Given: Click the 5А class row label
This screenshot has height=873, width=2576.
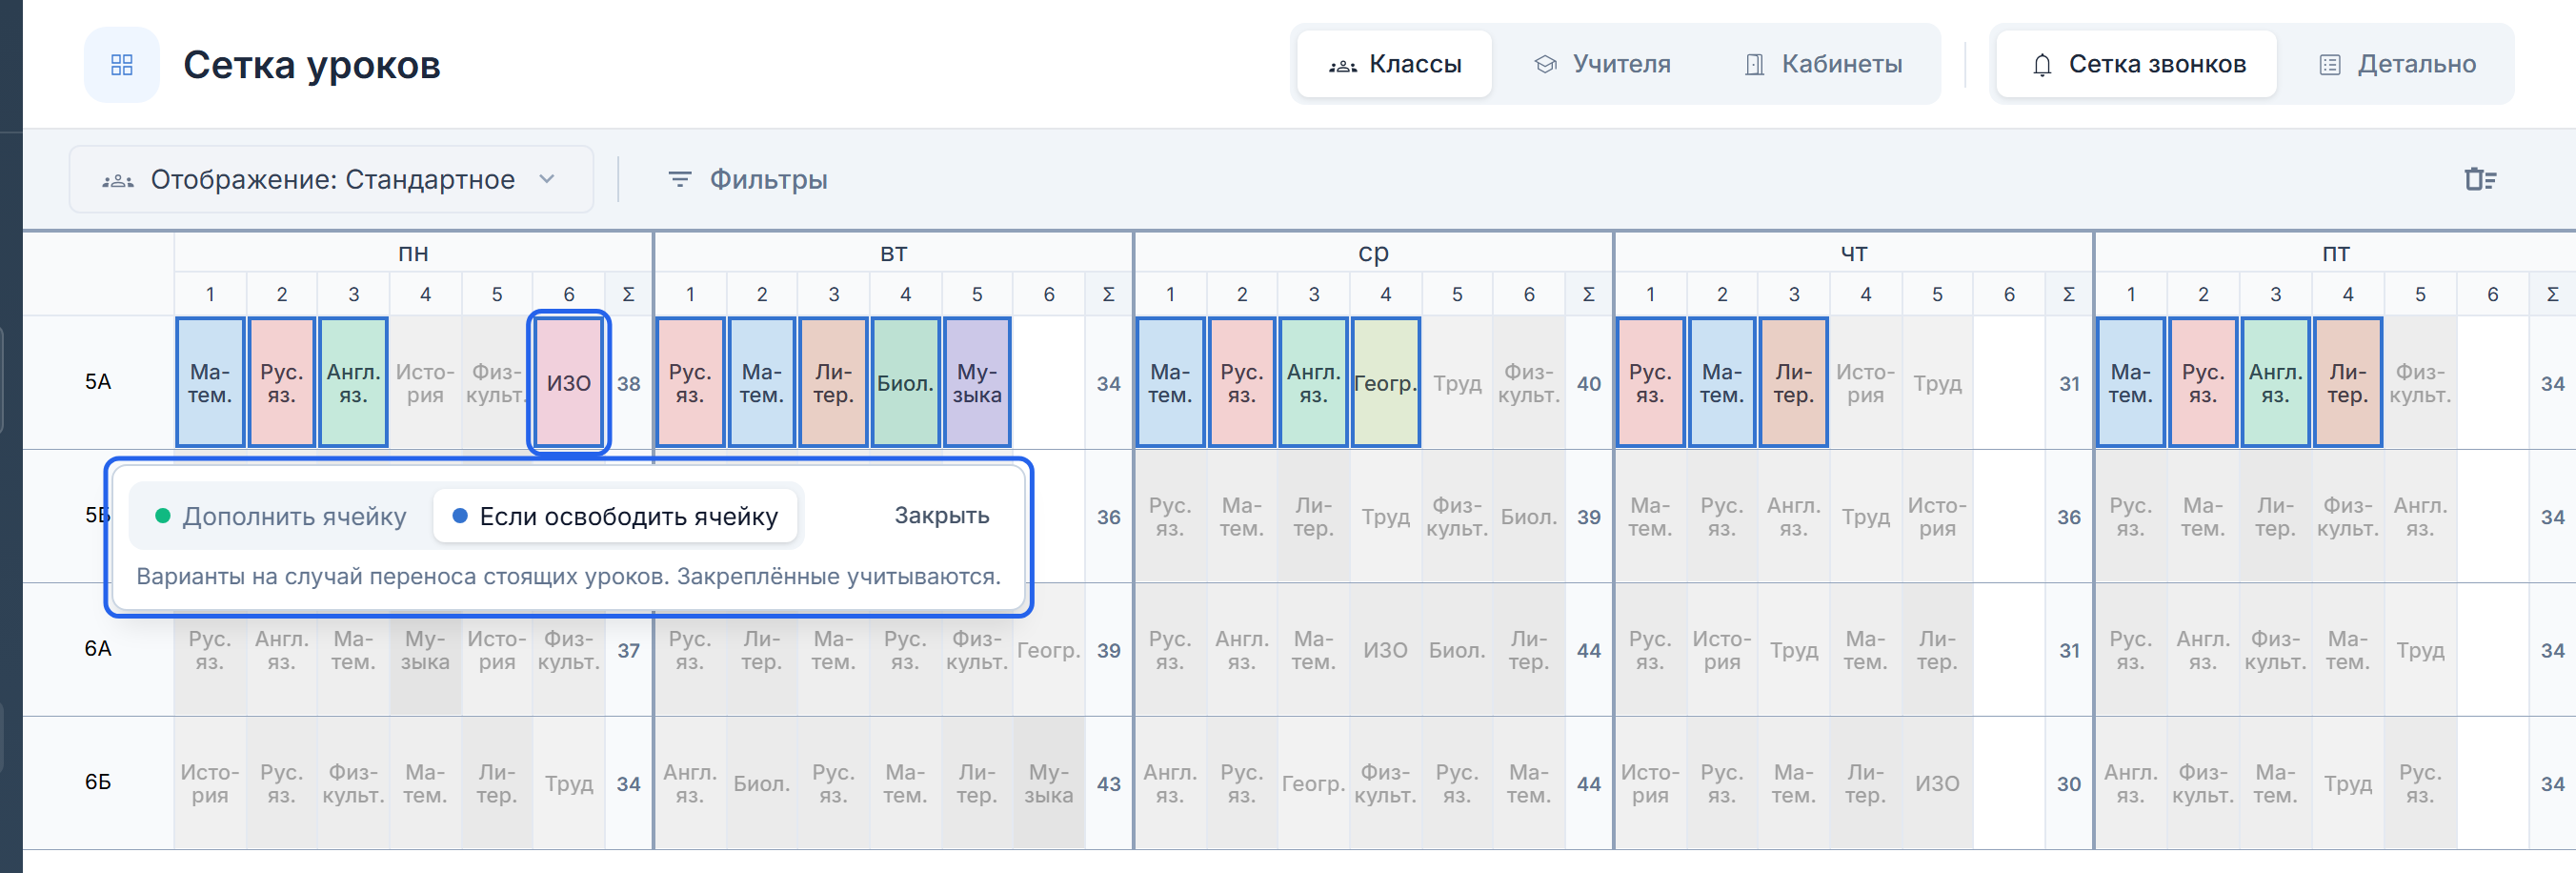Looking at the screenshot, I should click(x=98, y=381).
